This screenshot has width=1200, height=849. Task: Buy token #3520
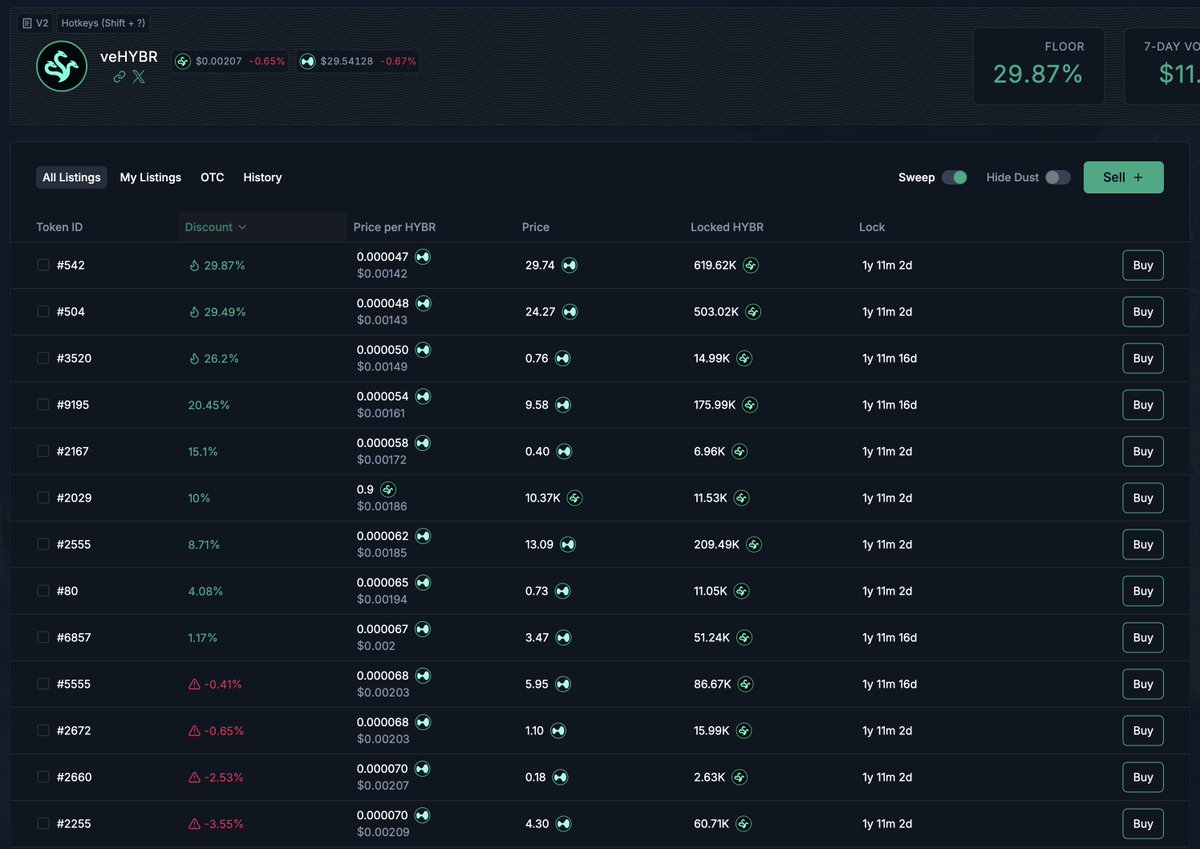(1143, 358)
